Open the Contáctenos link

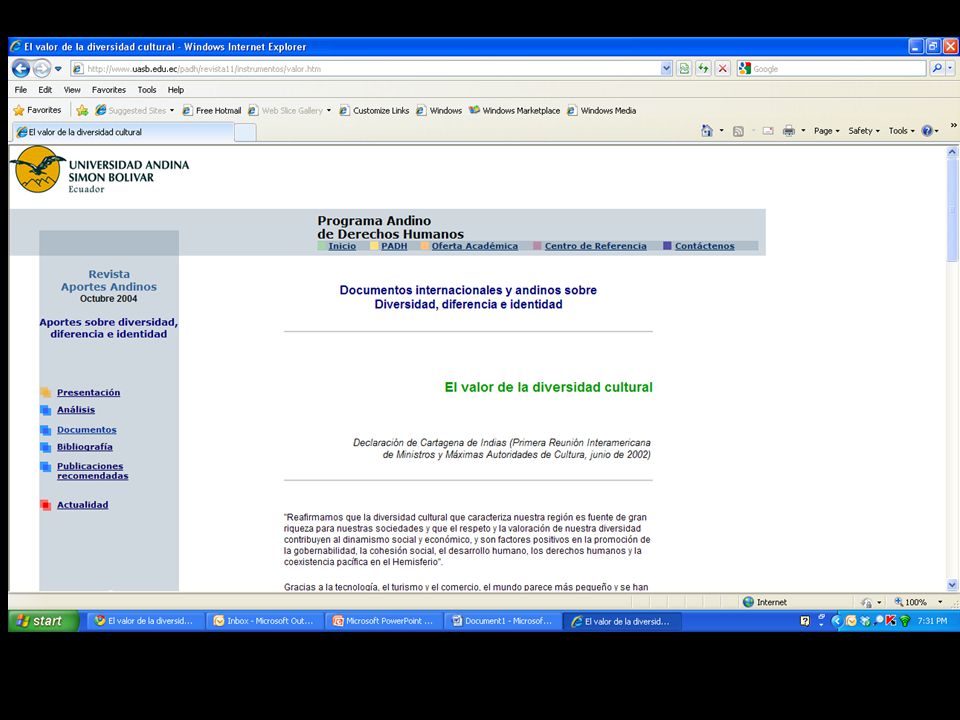click(x=705, y=246)
